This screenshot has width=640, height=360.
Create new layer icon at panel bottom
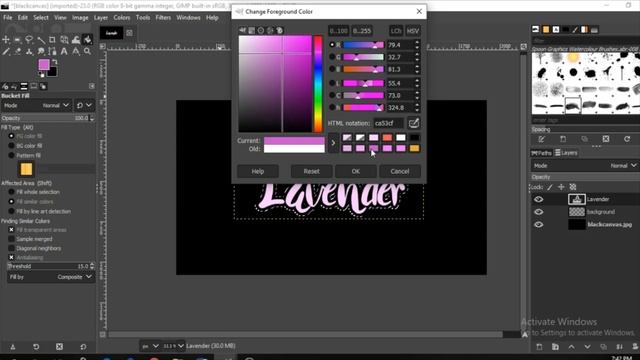click(539, 347)
